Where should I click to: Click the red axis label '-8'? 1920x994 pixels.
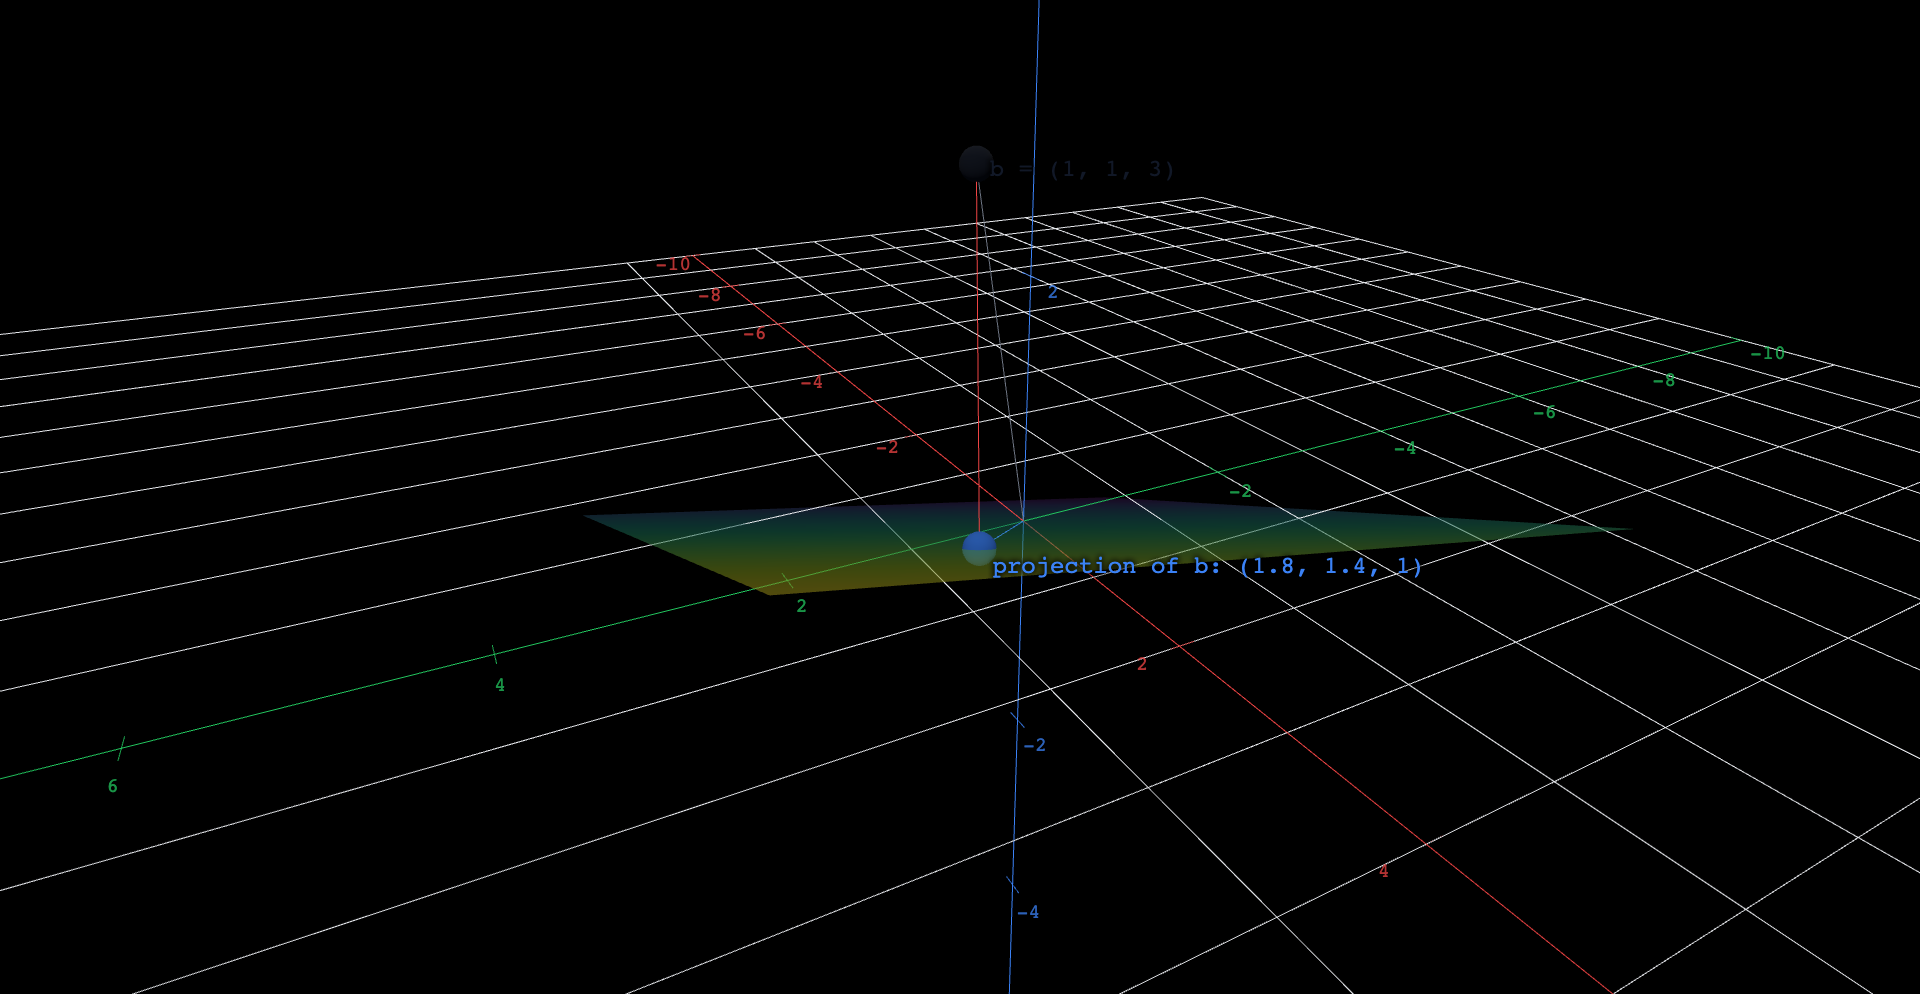(x=709, y=295)
